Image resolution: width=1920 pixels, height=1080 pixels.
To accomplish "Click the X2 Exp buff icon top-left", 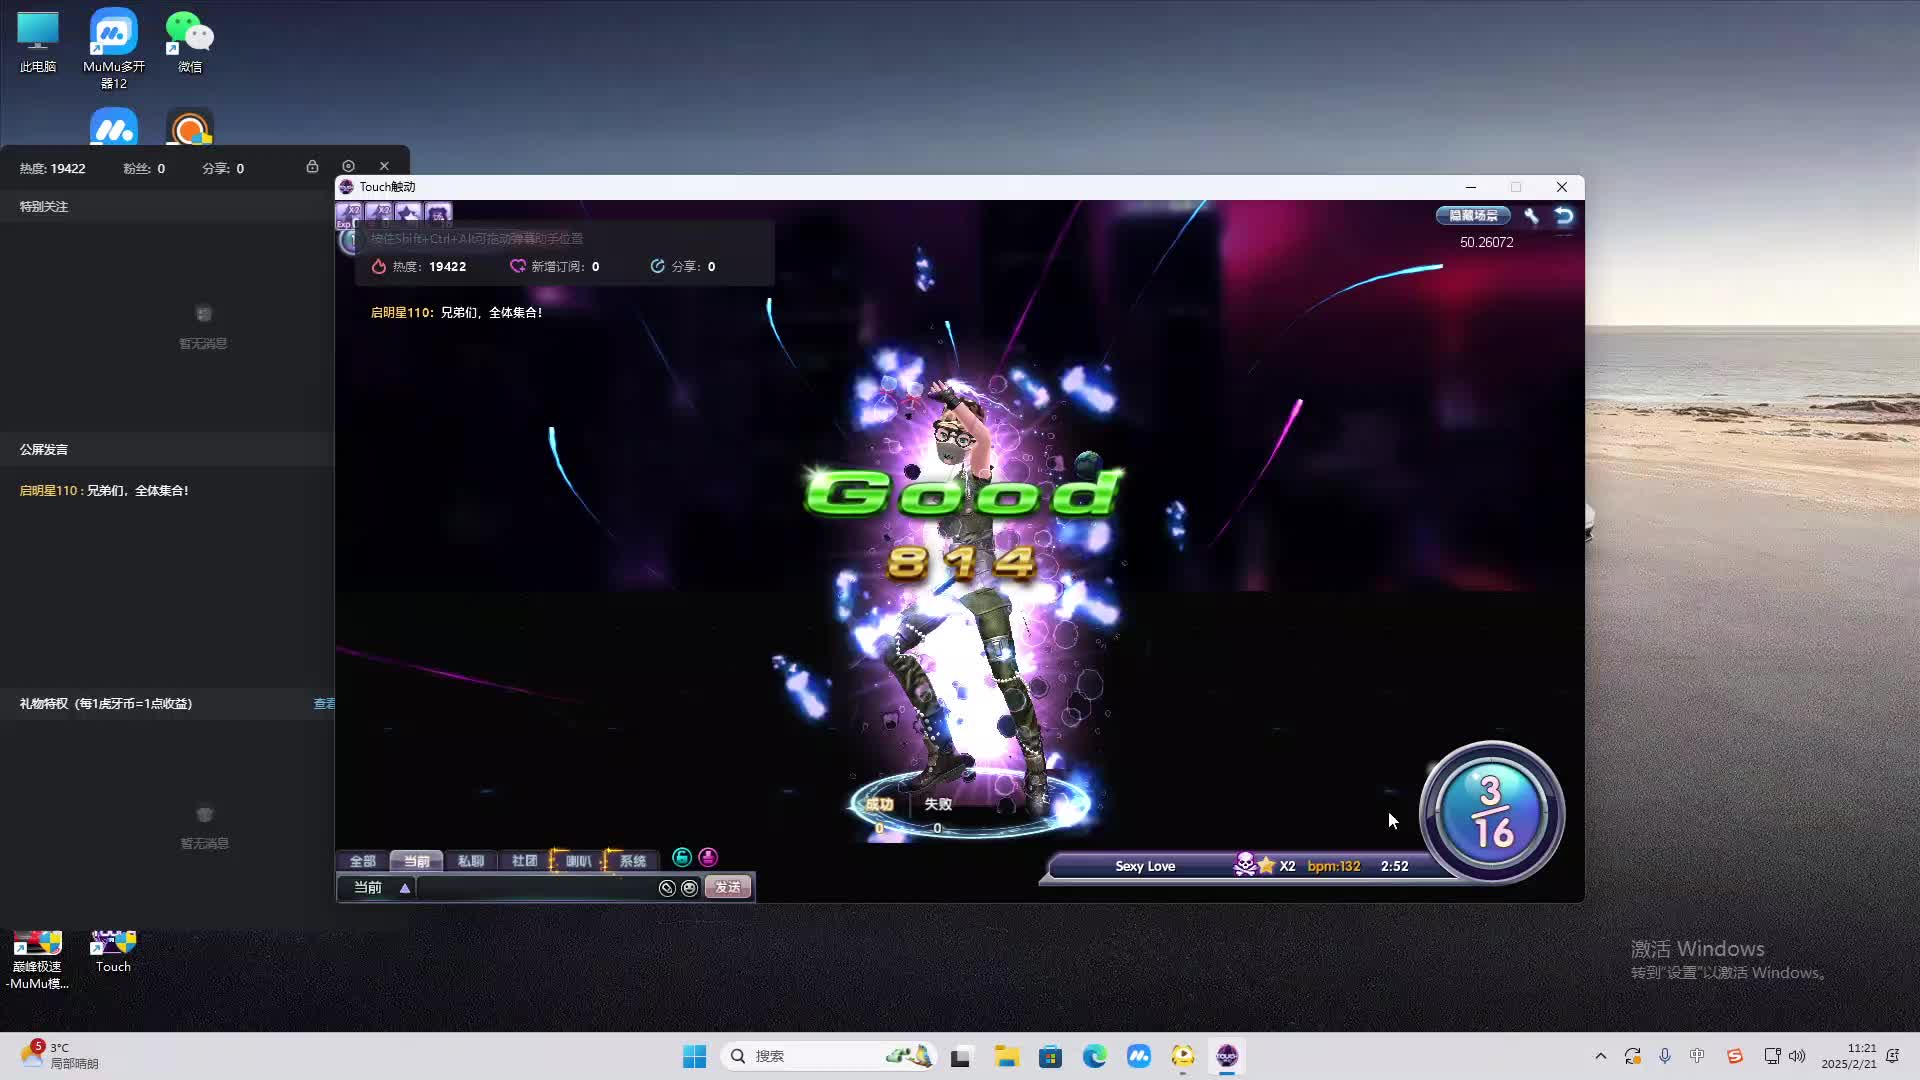I will 351,212.
